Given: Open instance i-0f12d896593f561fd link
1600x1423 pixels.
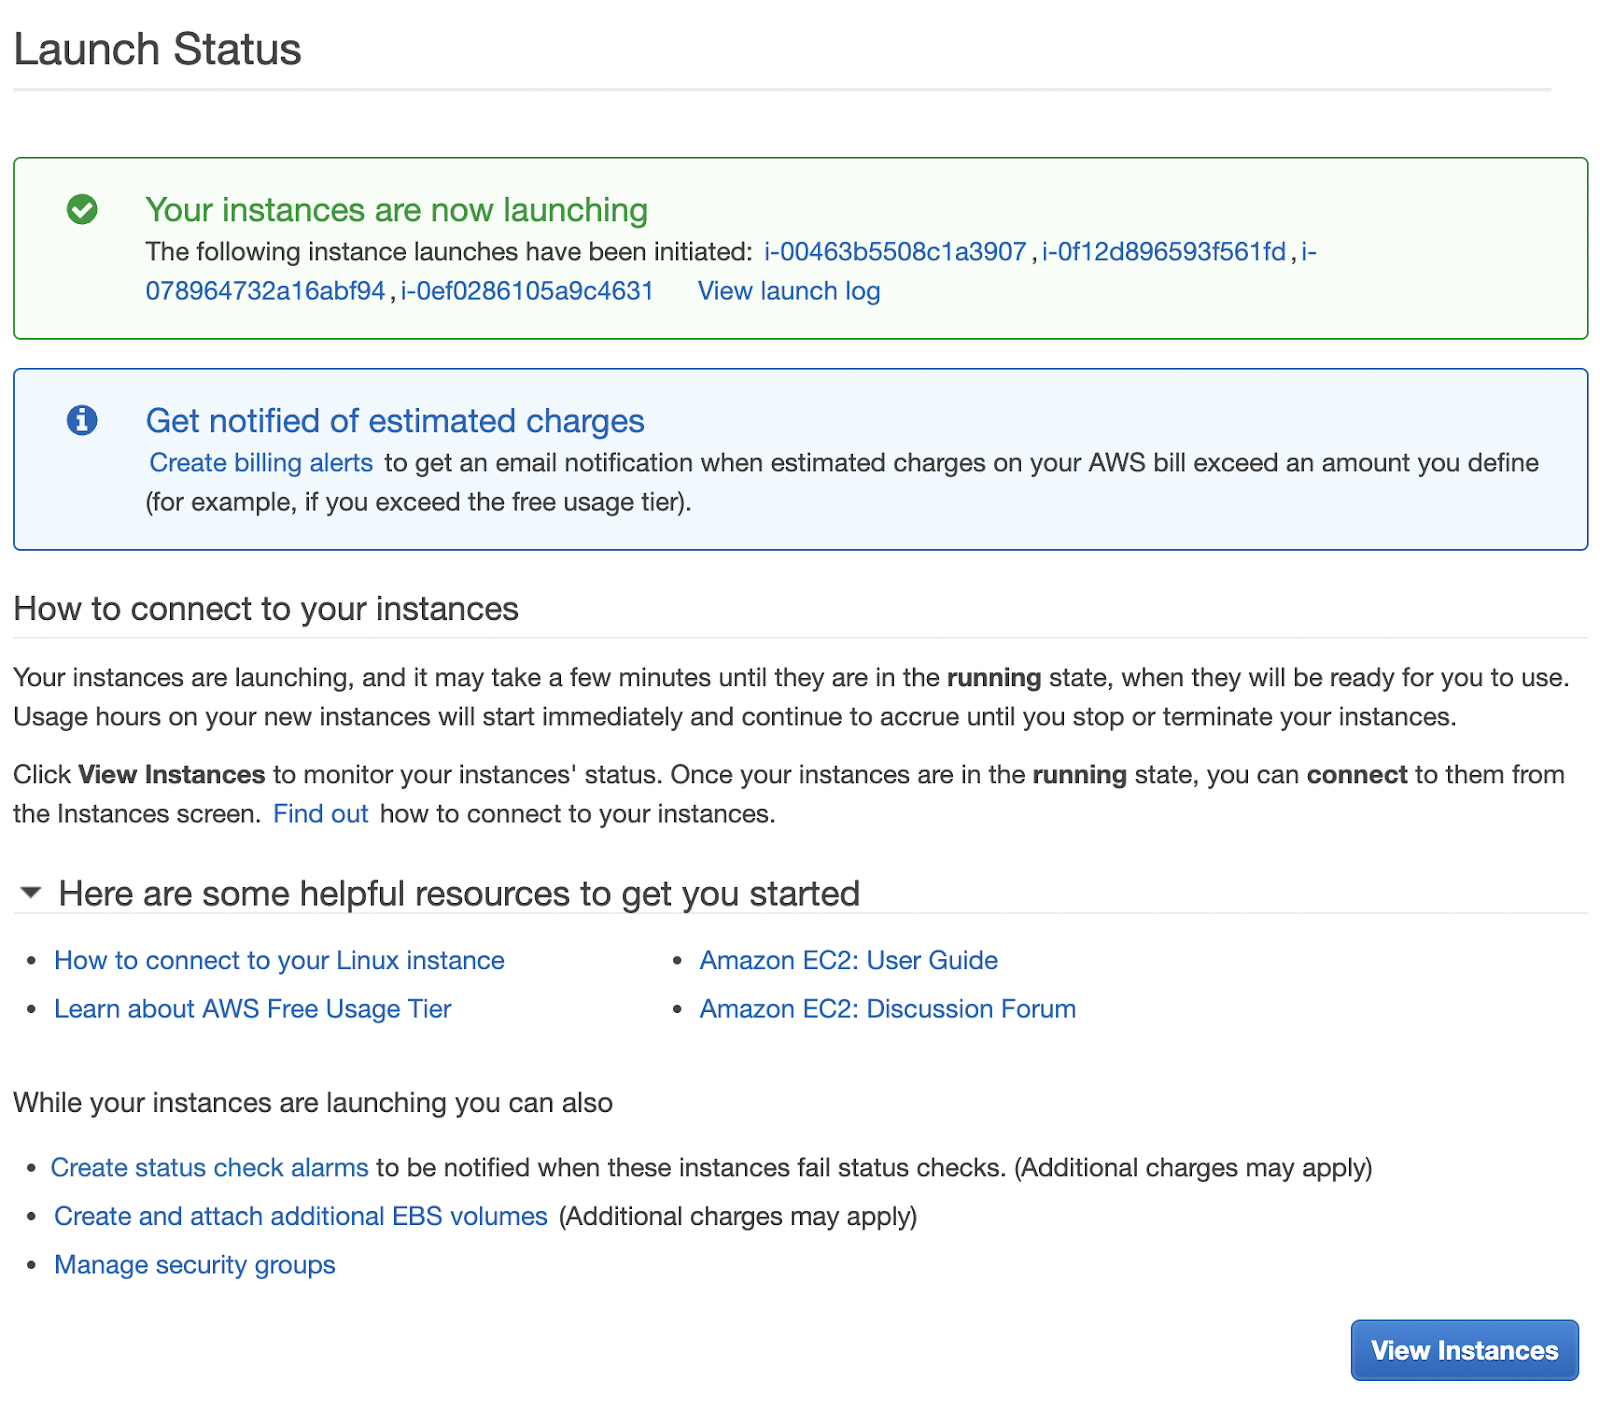Looking at the screenshot, I should coord(1163,251).
